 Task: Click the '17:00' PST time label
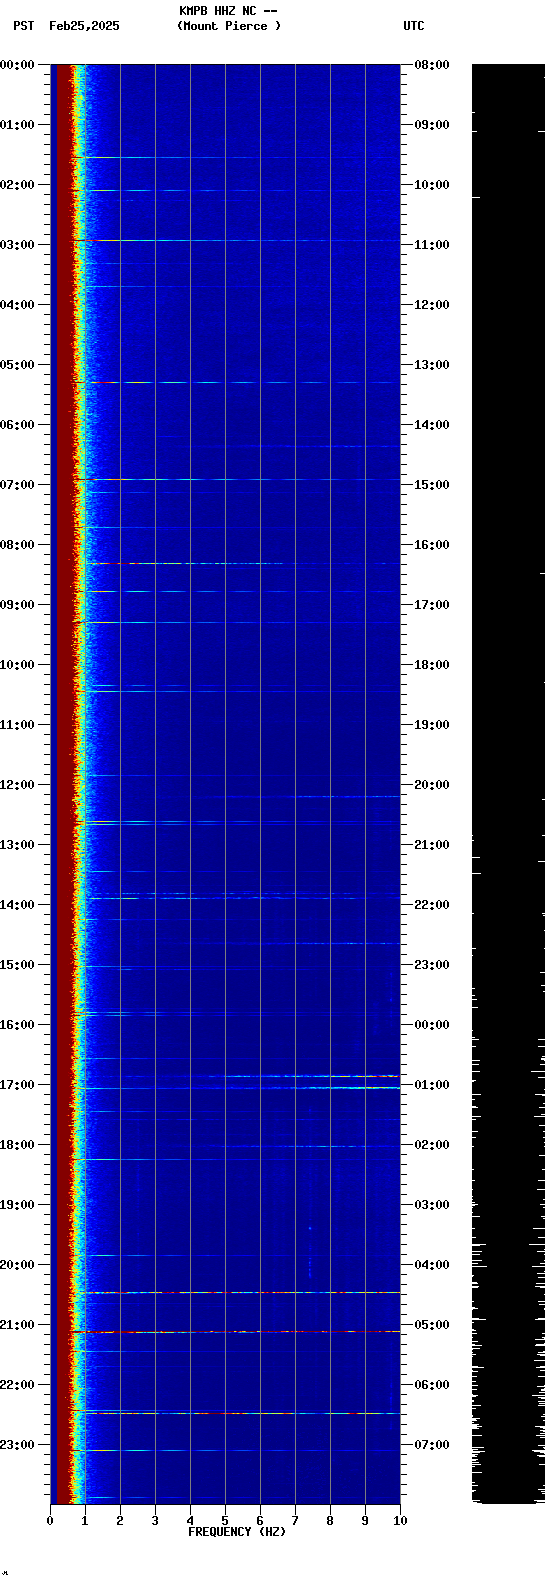point(18,1085)
